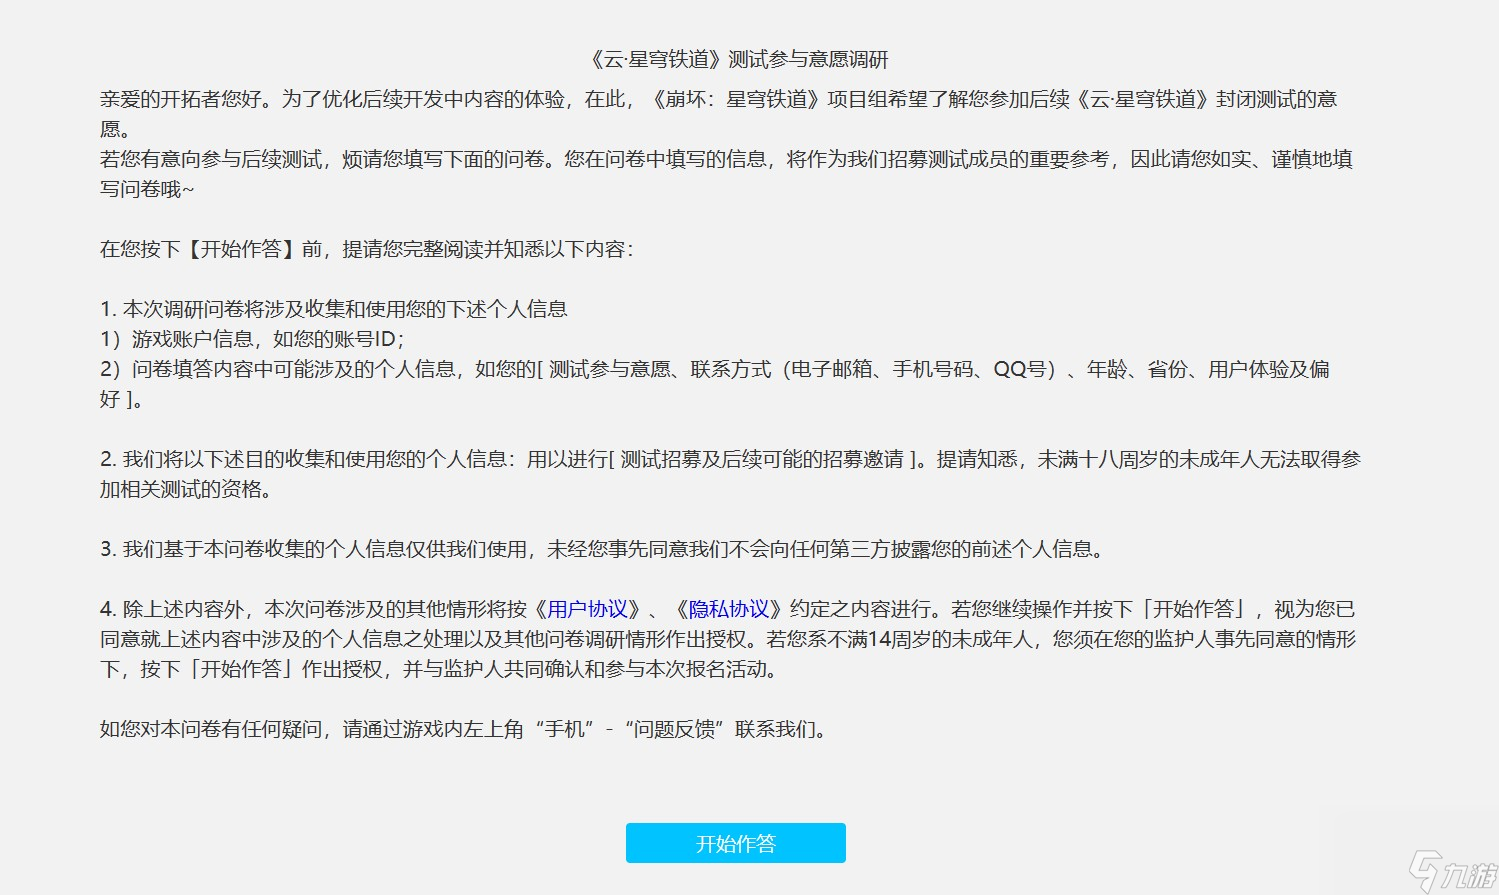Select the paragraph starting 亲爱的开拓者您好
Image resolution: width=1499 pixels, height=895 pixels.
coord(718,114)
